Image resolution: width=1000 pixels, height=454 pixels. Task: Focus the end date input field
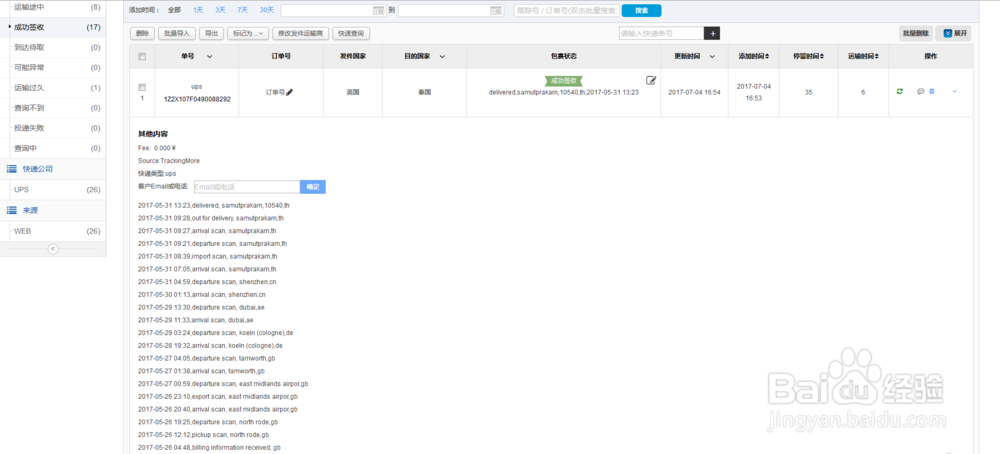pyautogui.click(x=450, y=10)
